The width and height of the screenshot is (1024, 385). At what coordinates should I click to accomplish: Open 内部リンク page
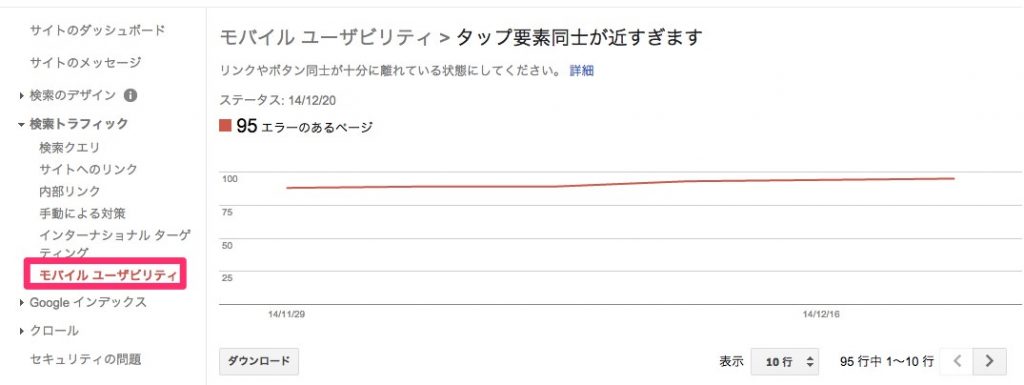(x=70, y=191)
